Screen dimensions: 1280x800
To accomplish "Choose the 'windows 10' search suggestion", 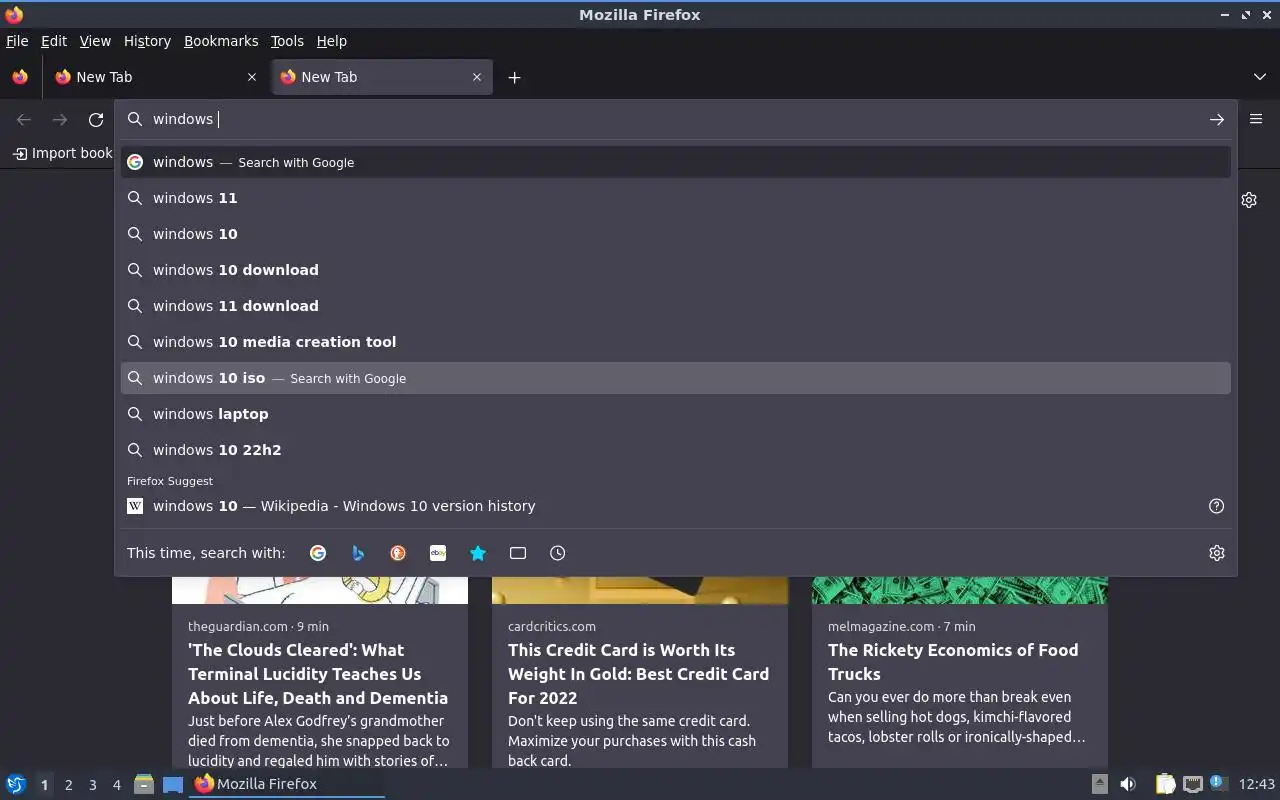I will click(x=676, y=234).
